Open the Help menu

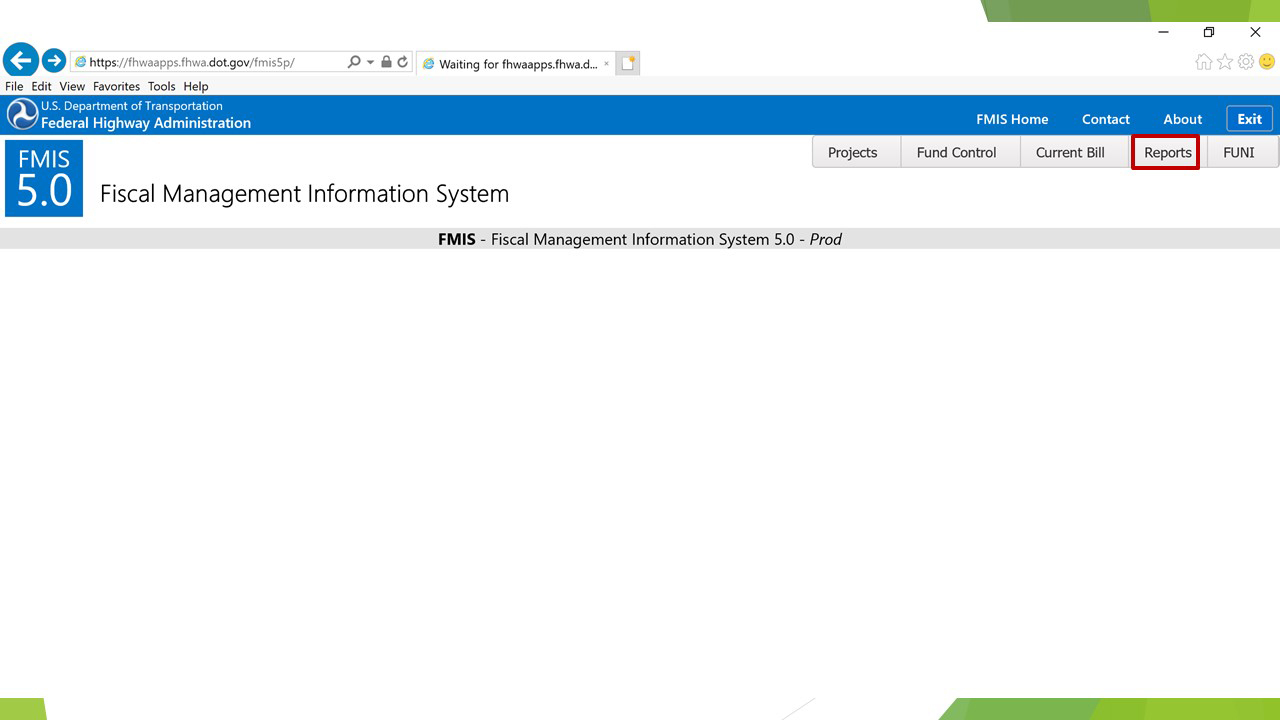(x=196, y=87)
